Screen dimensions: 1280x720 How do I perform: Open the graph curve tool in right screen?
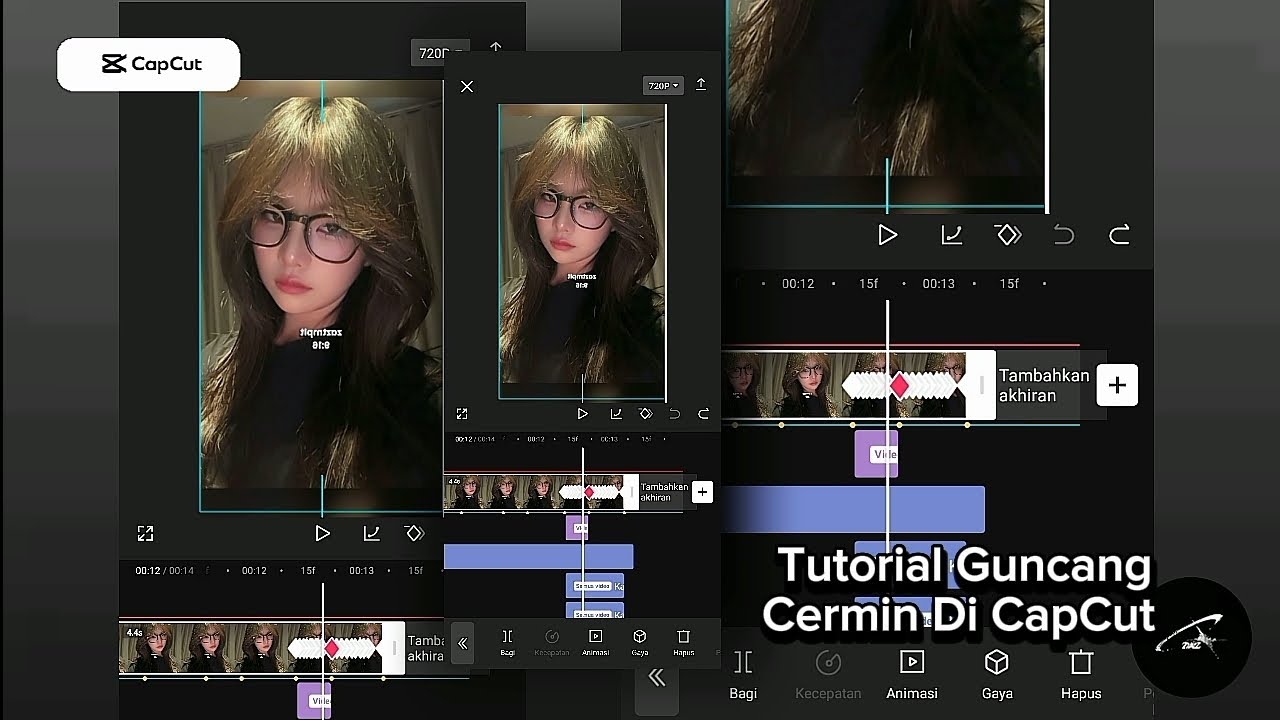952,235
